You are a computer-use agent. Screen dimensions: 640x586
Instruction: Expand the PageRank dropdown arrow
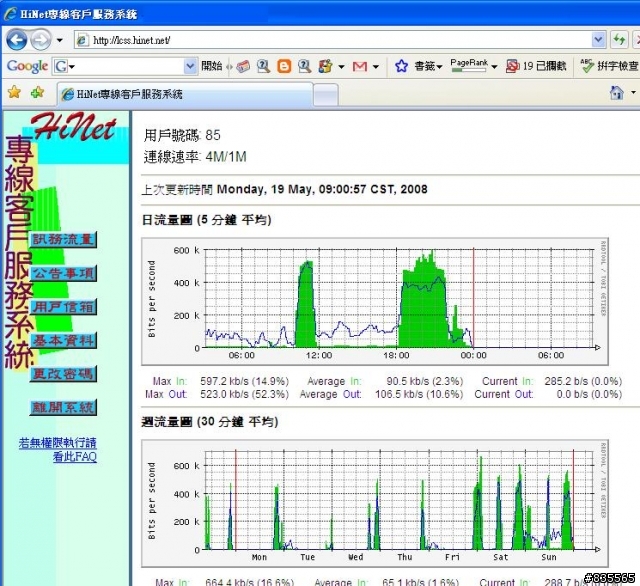pyautogui.click(x=494, y=67)
